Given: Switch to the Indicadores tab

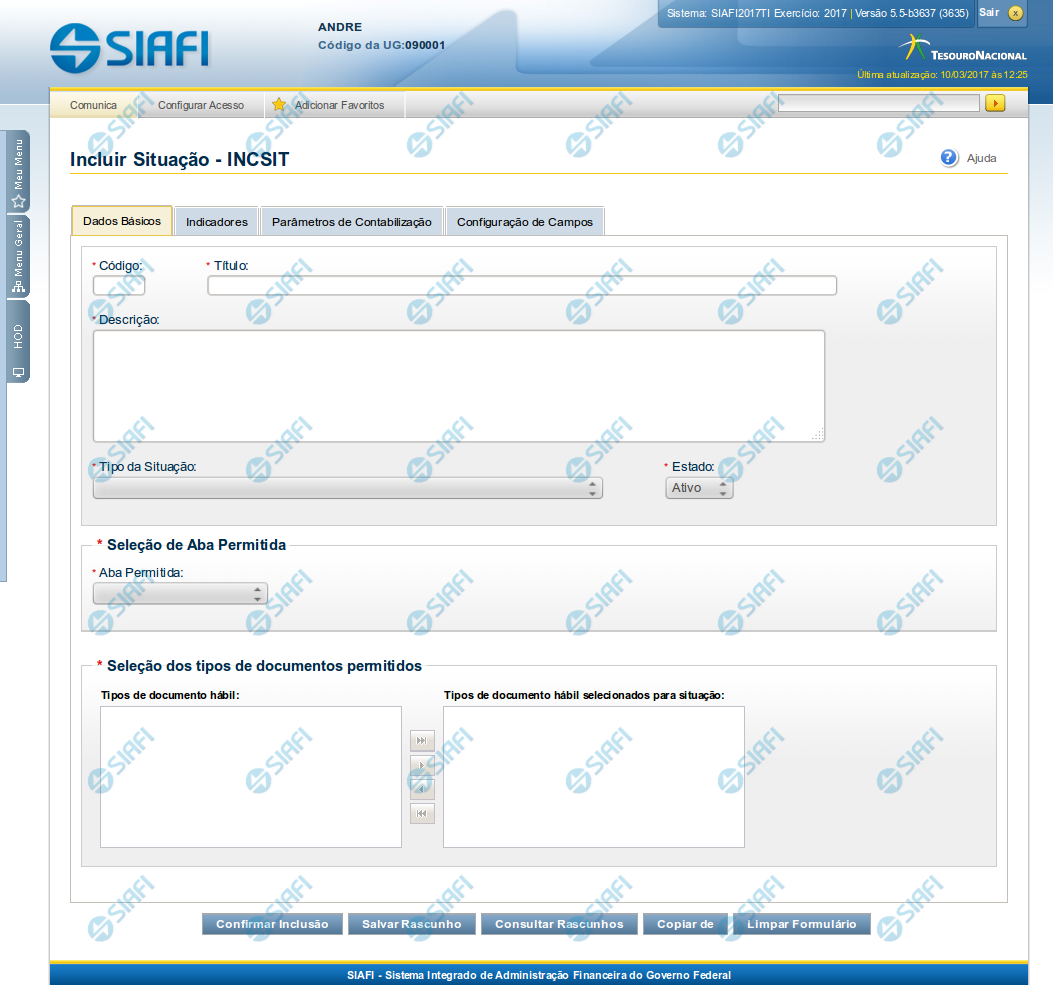Looking at the screenshot, I should coord(217,222).
